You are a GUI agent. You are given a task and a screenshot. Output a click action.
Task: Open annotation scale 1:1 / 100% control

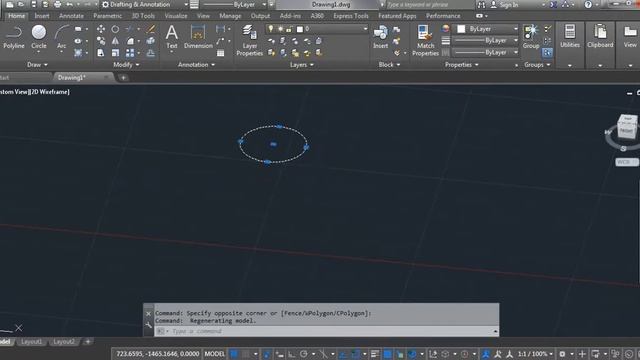[535, 354]
